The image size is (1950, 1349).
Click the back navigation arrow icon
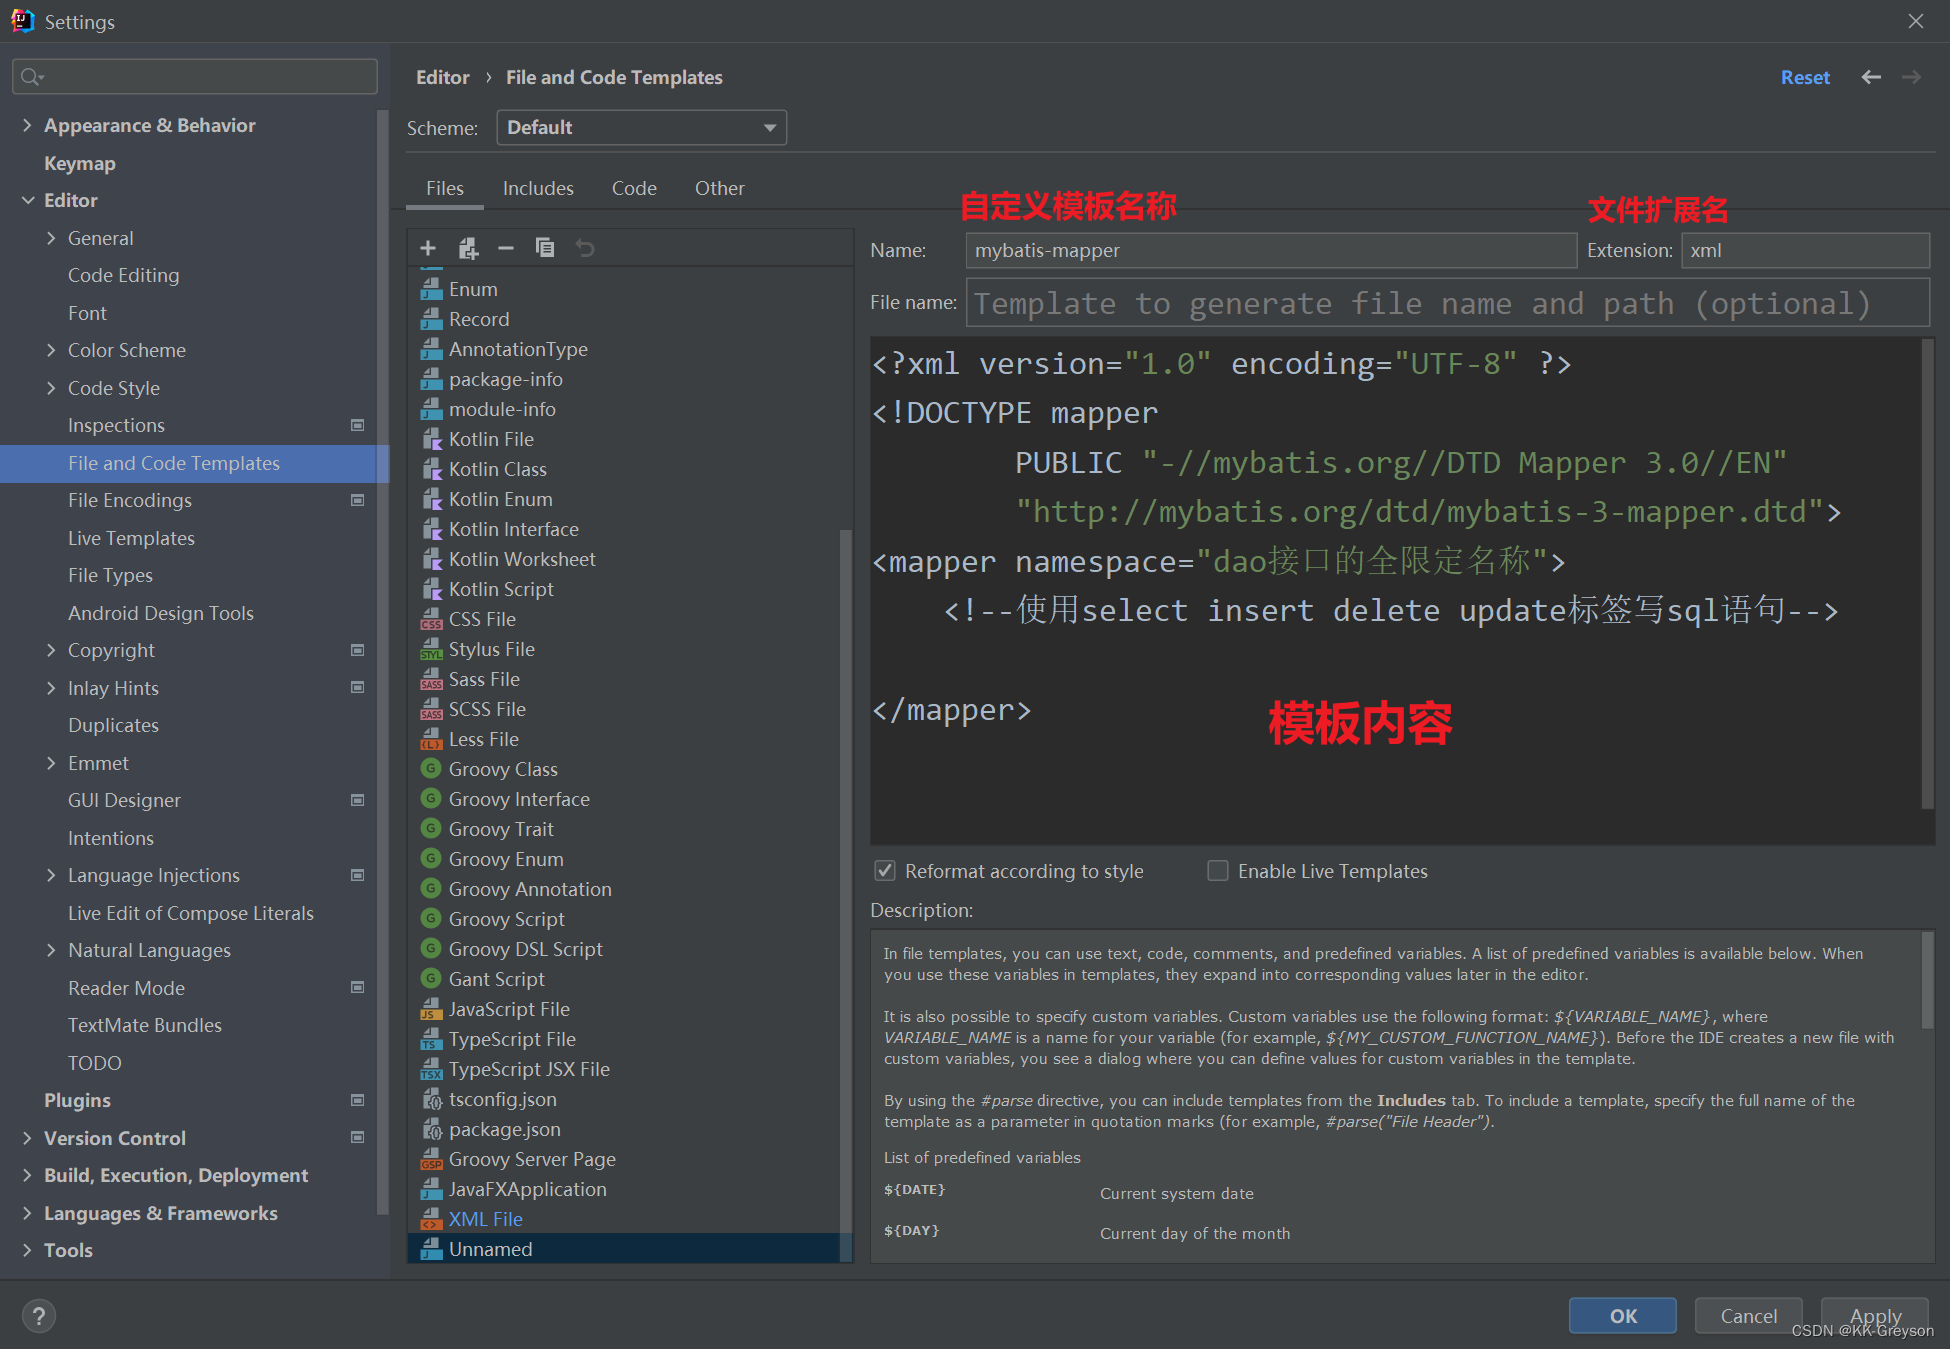1871,77
